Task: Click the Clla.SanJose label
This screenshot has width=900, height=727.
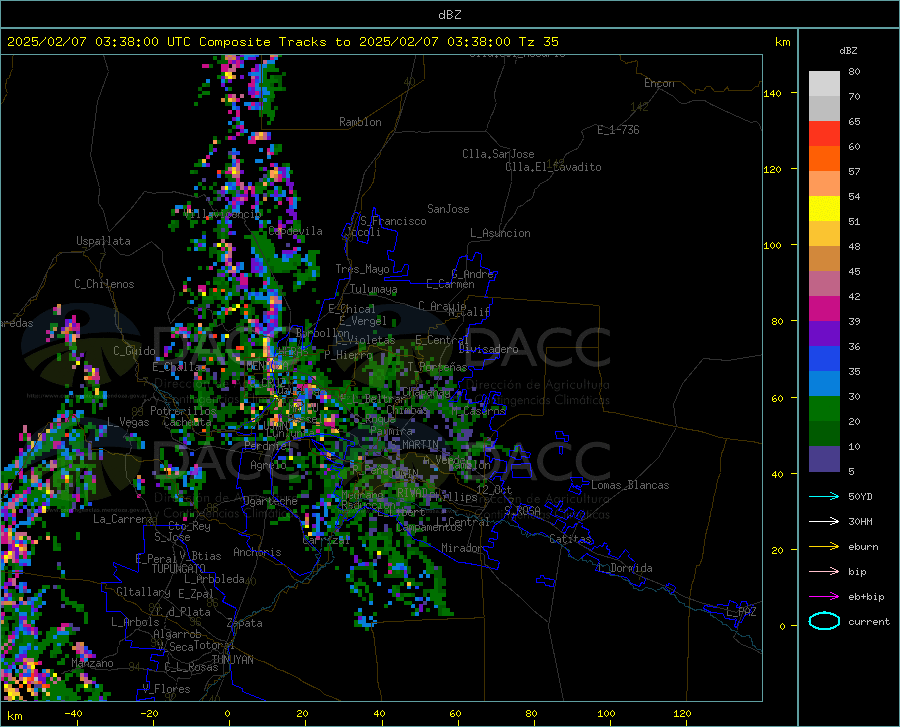Action: tap(498, 154)
